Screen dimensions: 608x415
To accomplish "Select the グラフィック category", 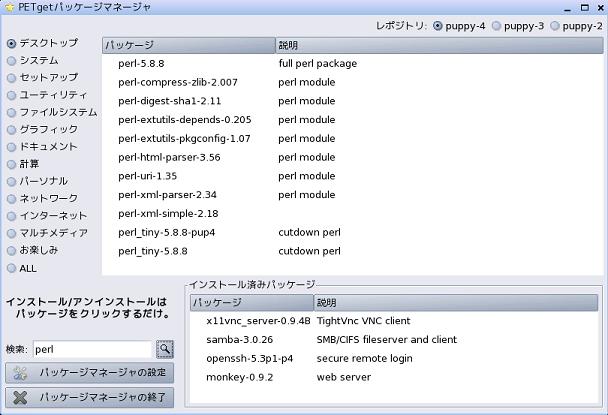I will pyautogui.click(x=43, y=130).
